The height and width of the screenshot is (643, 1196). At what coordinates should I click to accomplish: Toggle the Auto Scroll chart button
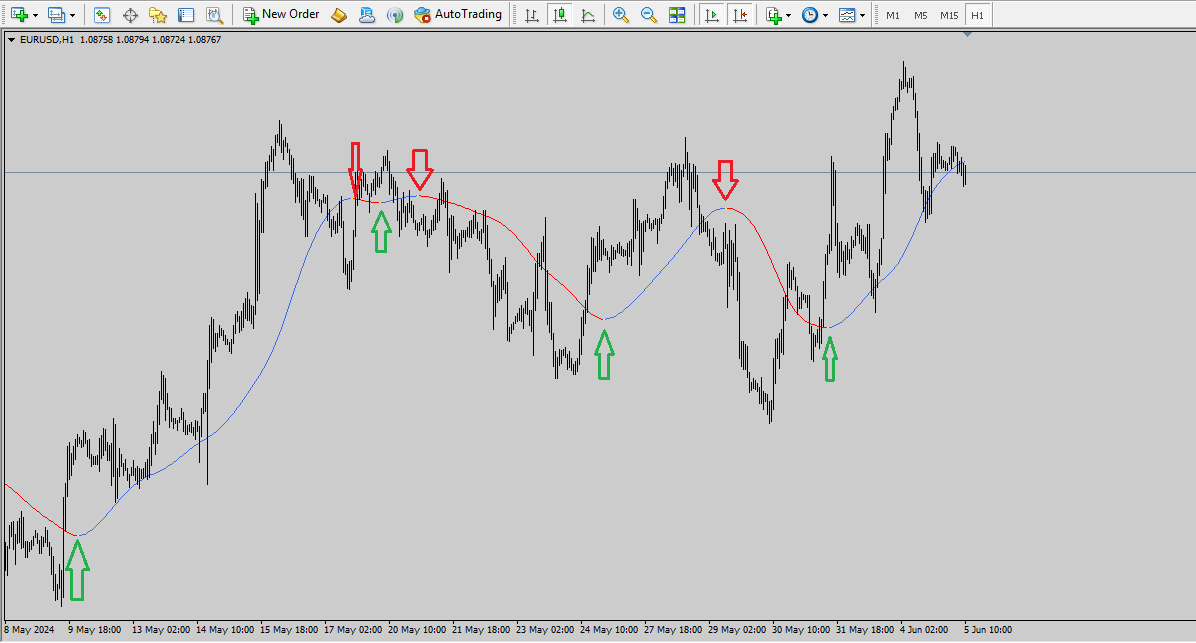(x=711, y=15)
